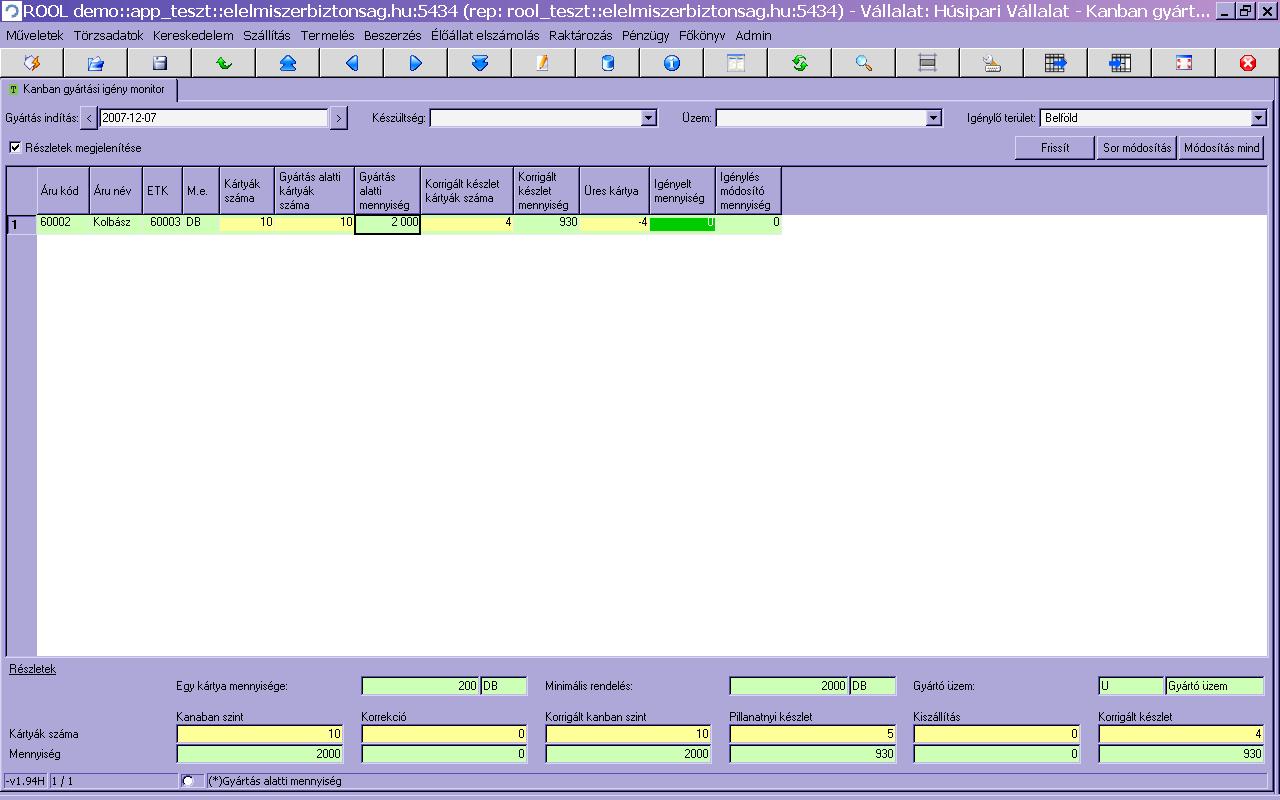Click the two-pane window layout icon

tap(736, 63)
